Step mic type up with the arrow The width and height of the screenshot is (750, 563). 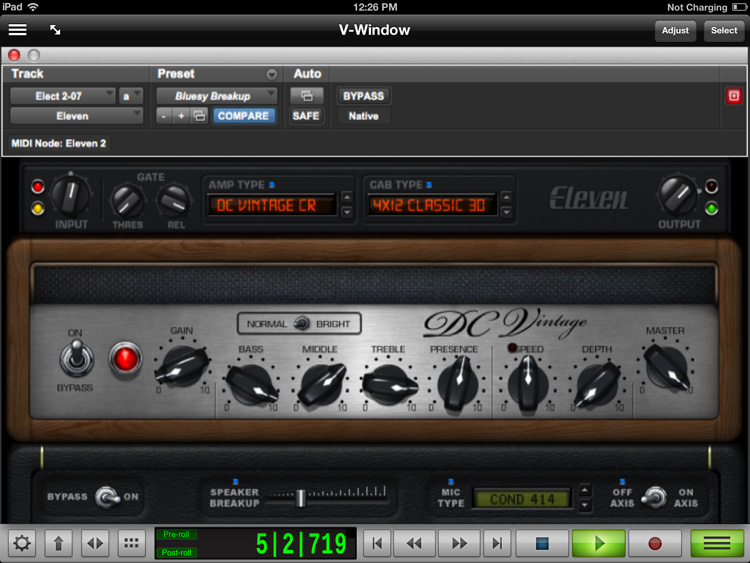click(x=585, y=490)
